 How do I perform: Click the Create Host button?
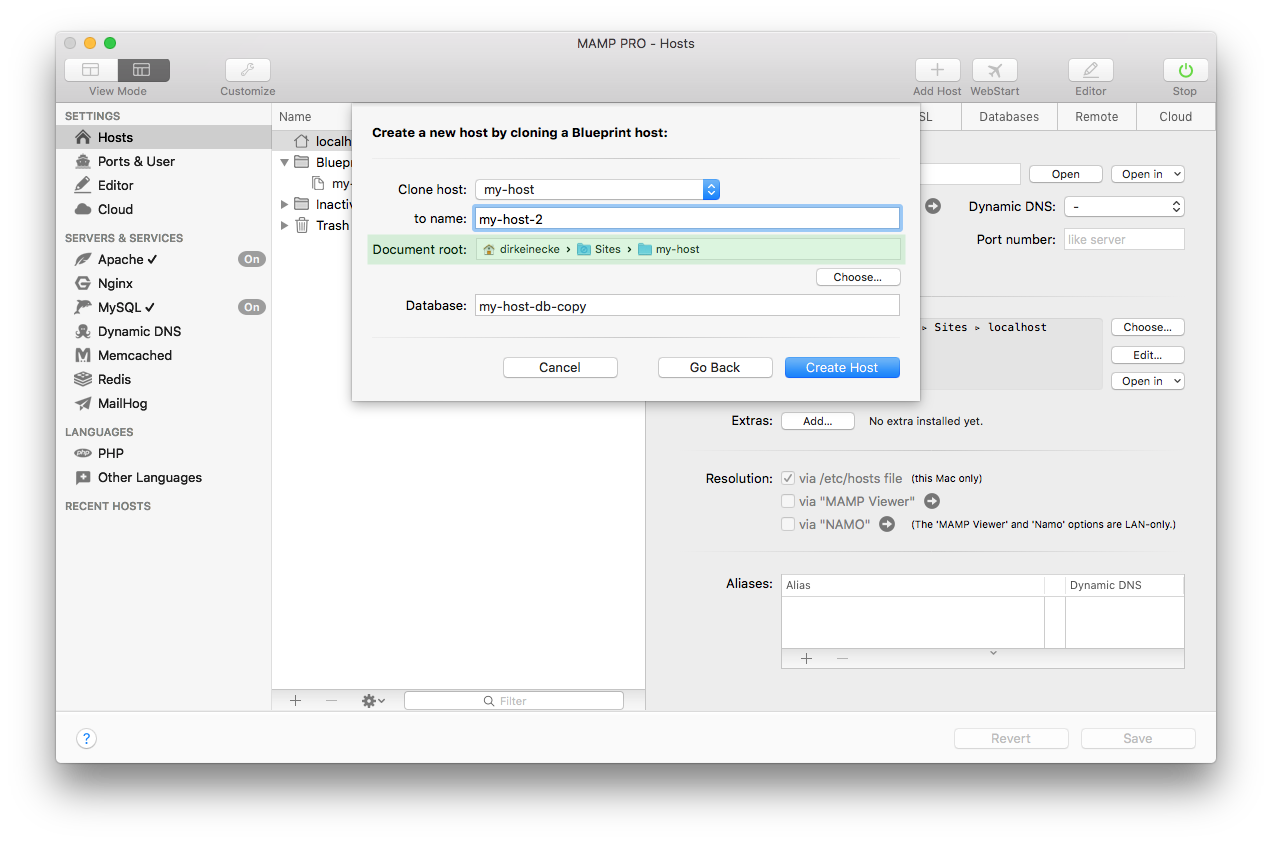(842, 367)
